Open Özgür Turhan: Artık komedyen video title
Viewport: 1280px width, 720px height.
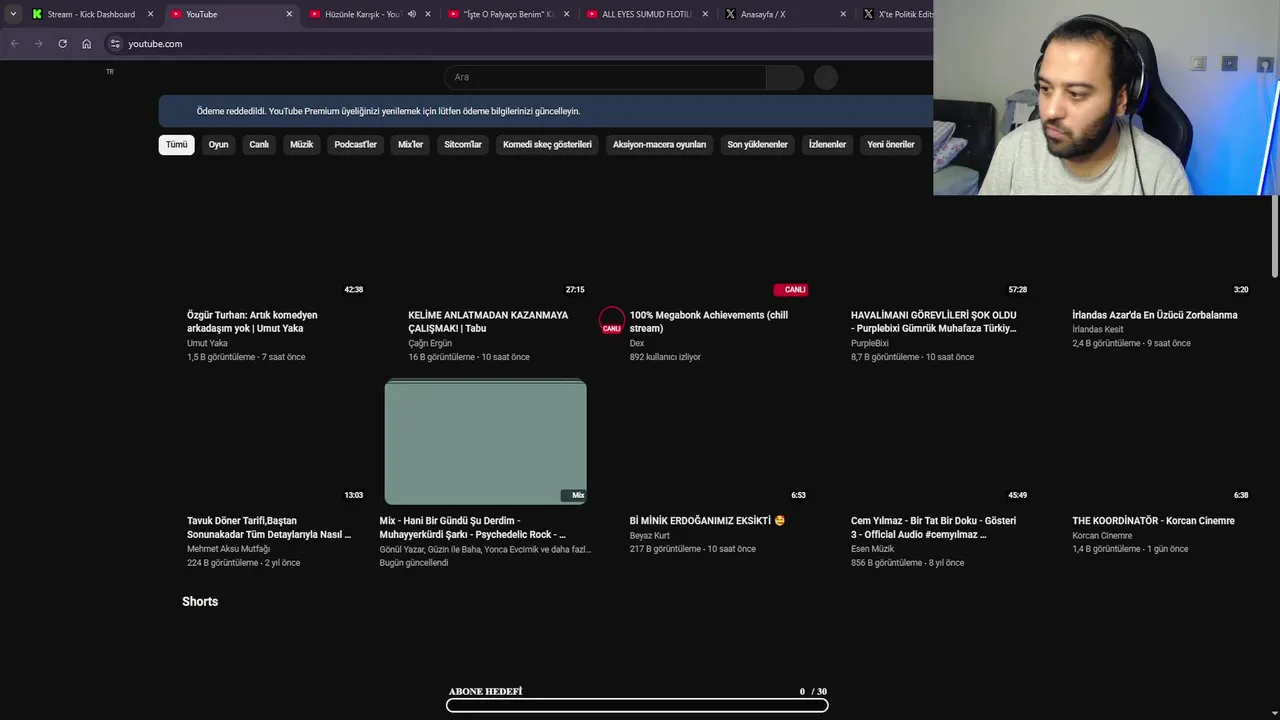click(252, 322)
